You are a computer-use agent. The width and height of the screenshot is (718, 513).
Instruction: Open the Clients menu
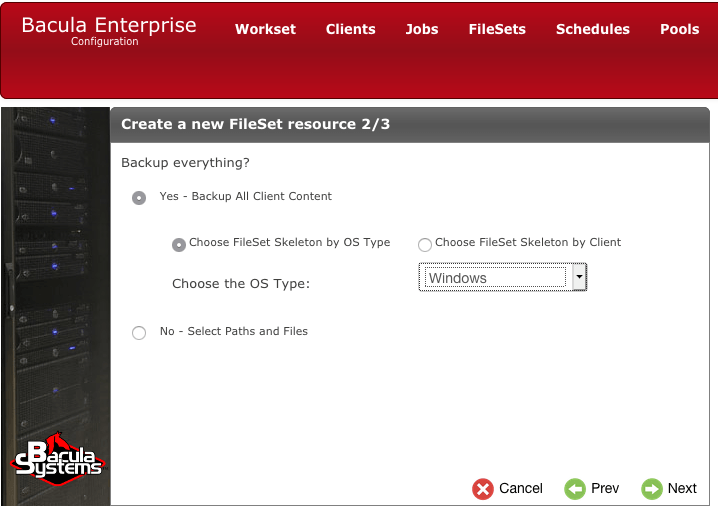351,29
